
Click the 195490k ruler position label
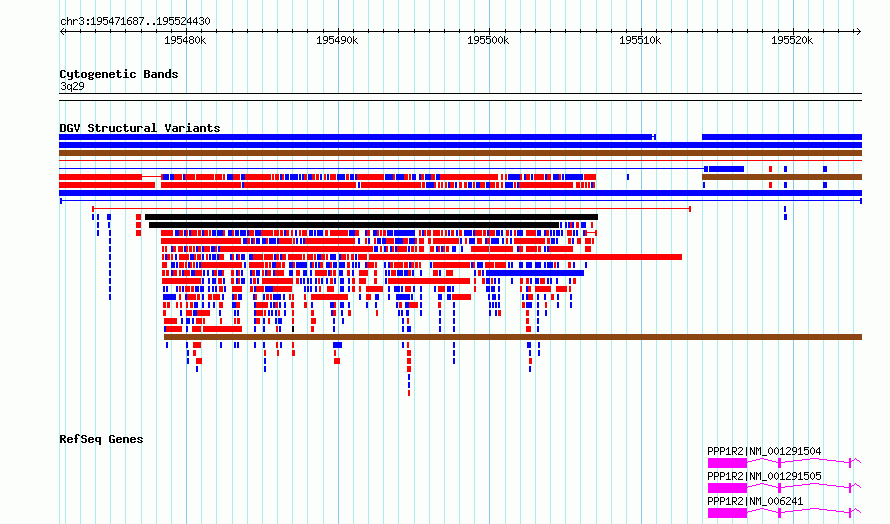tap(337, 40)
